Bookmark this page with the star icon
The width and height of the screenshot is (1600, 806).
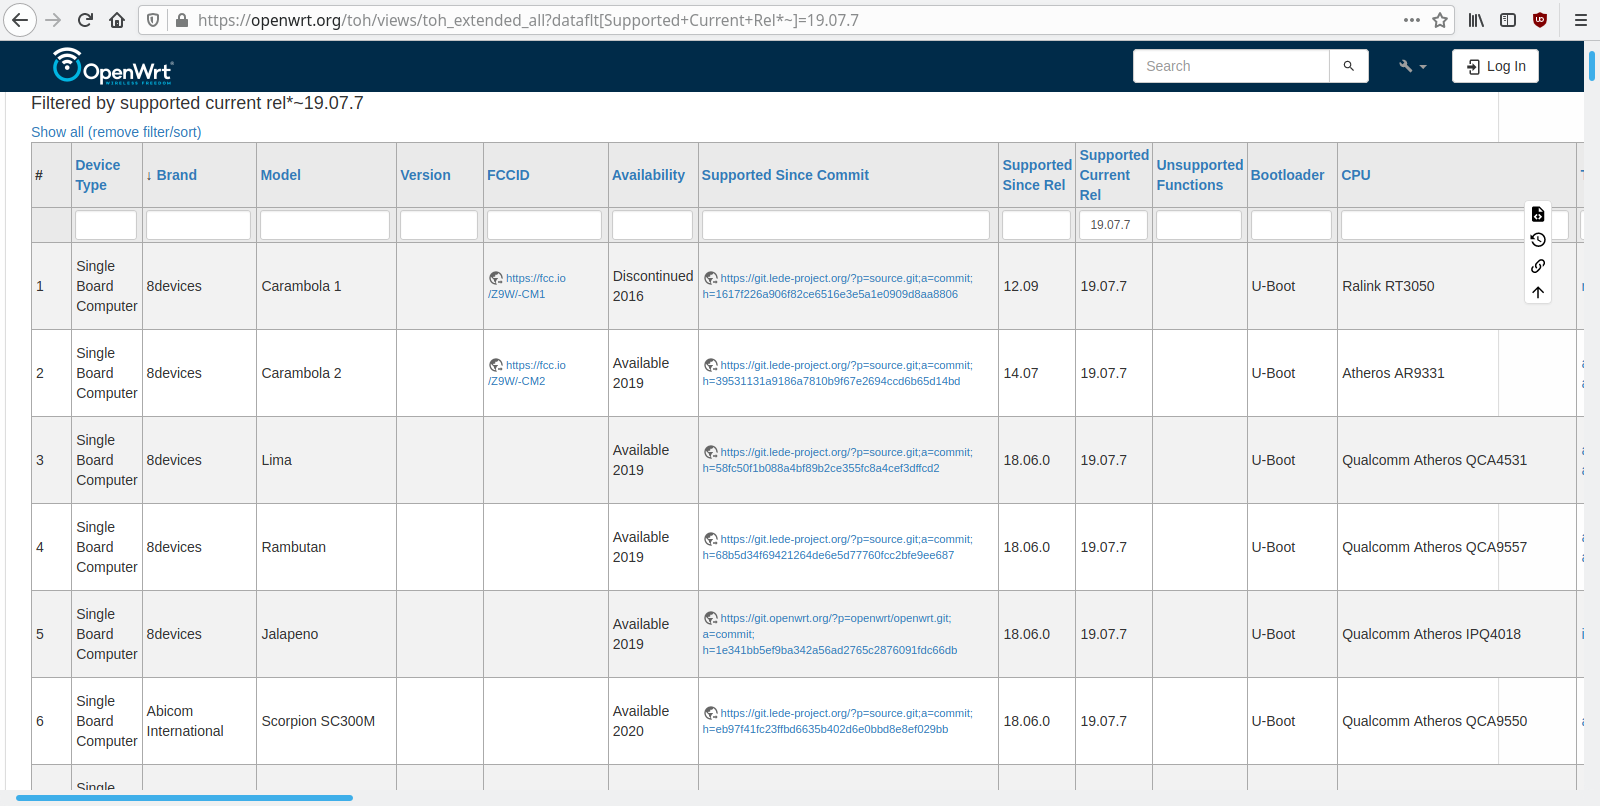click(x=1440, y=20)
